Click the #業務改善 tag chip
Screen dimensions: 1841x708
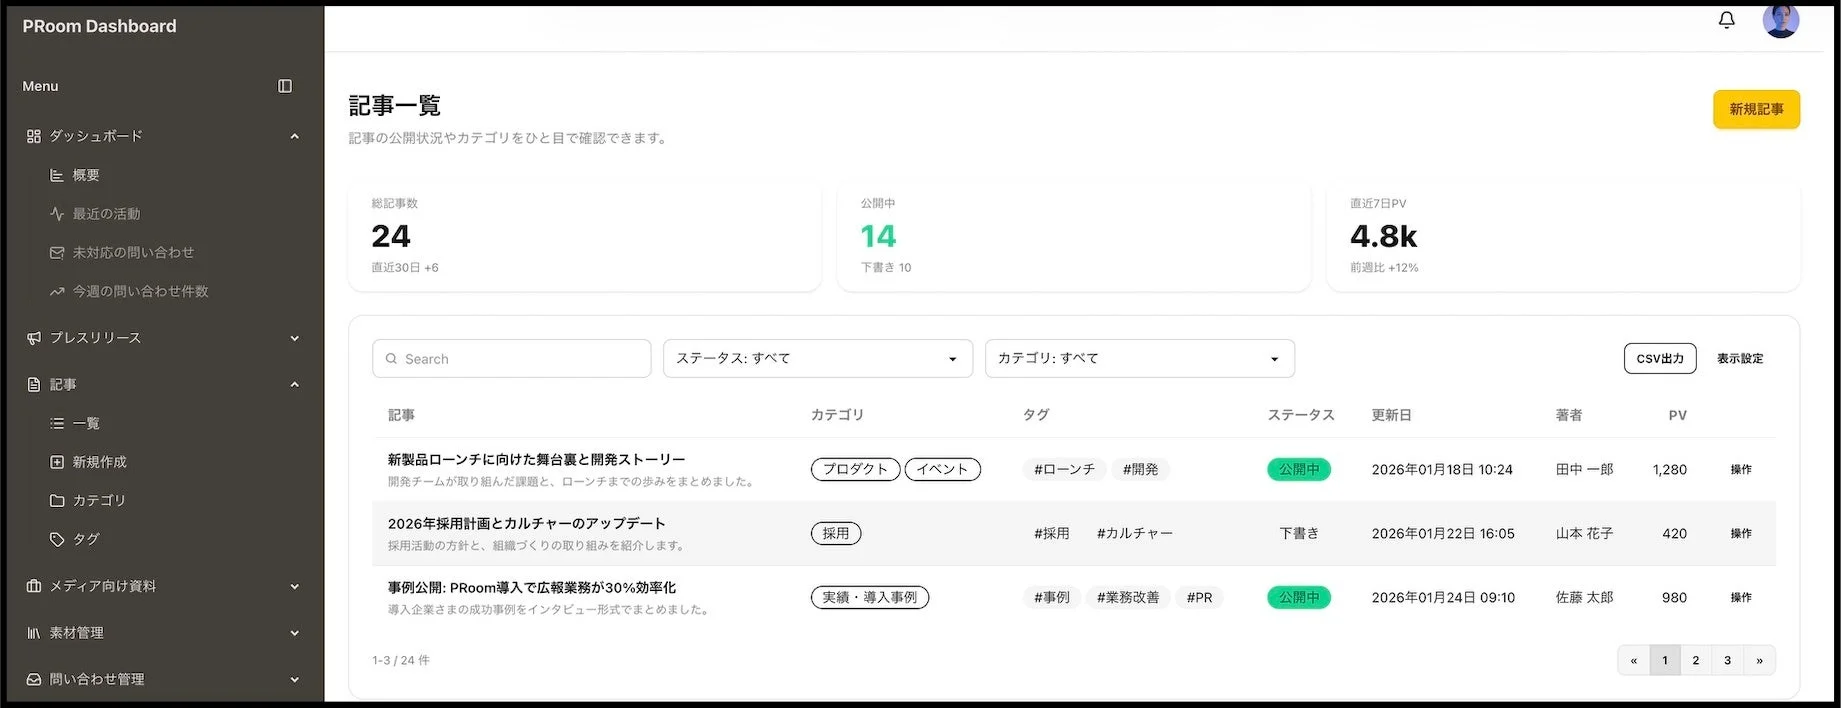tap(1128, 597)
